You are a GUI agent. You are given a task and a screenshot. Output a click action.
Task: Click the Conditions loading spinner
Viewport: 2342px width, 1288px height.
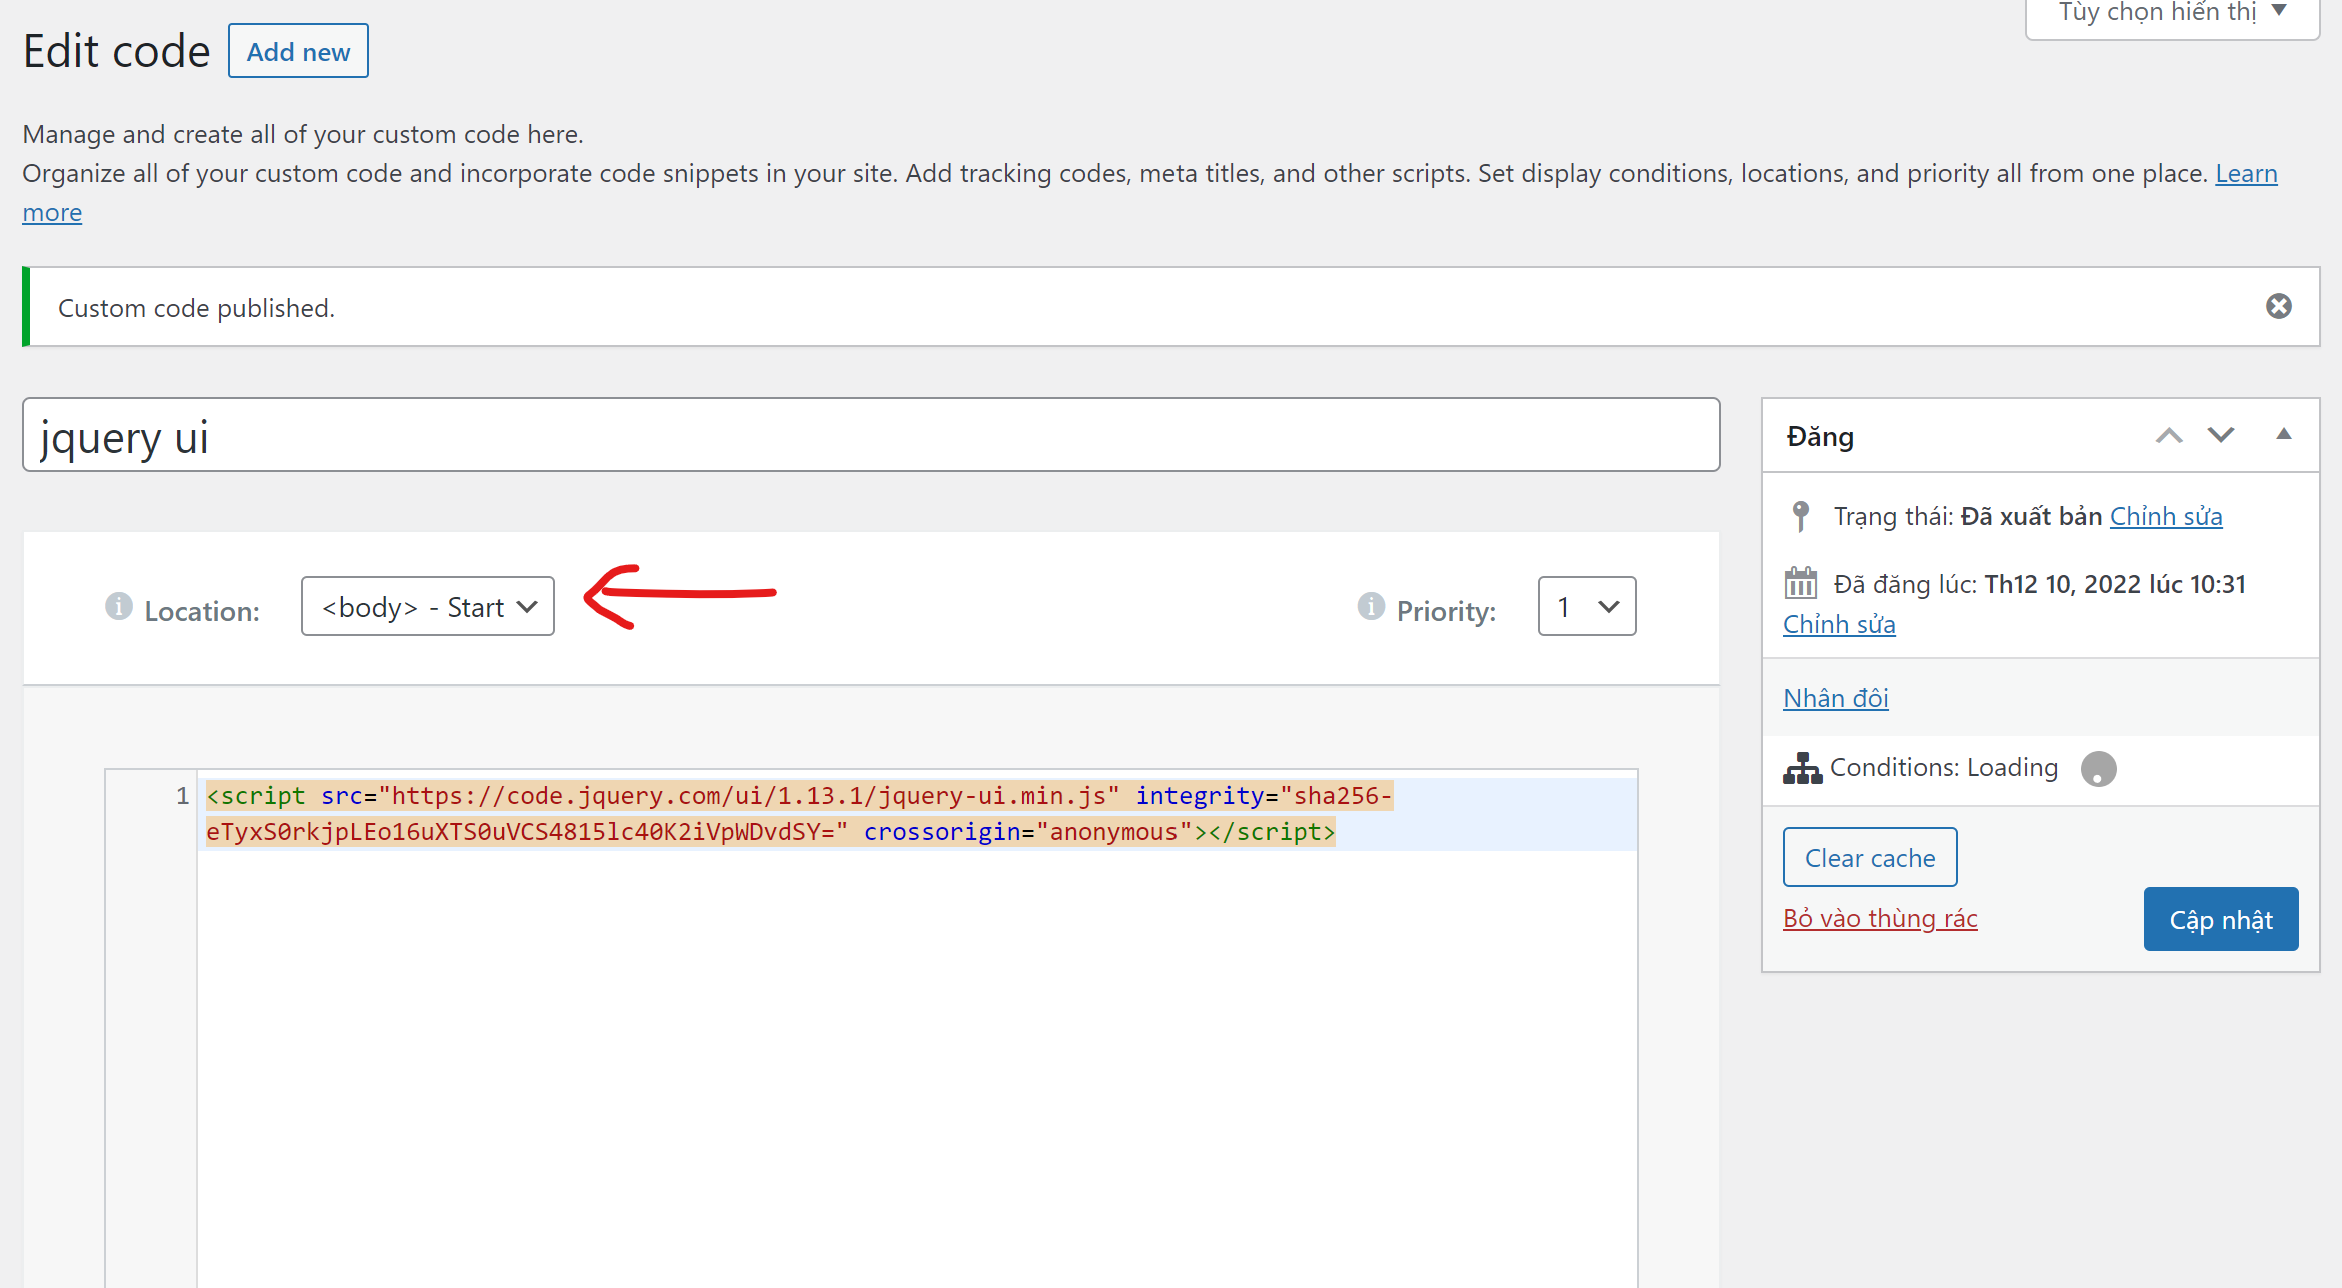pyautogui.click(x=2098, y=769)
